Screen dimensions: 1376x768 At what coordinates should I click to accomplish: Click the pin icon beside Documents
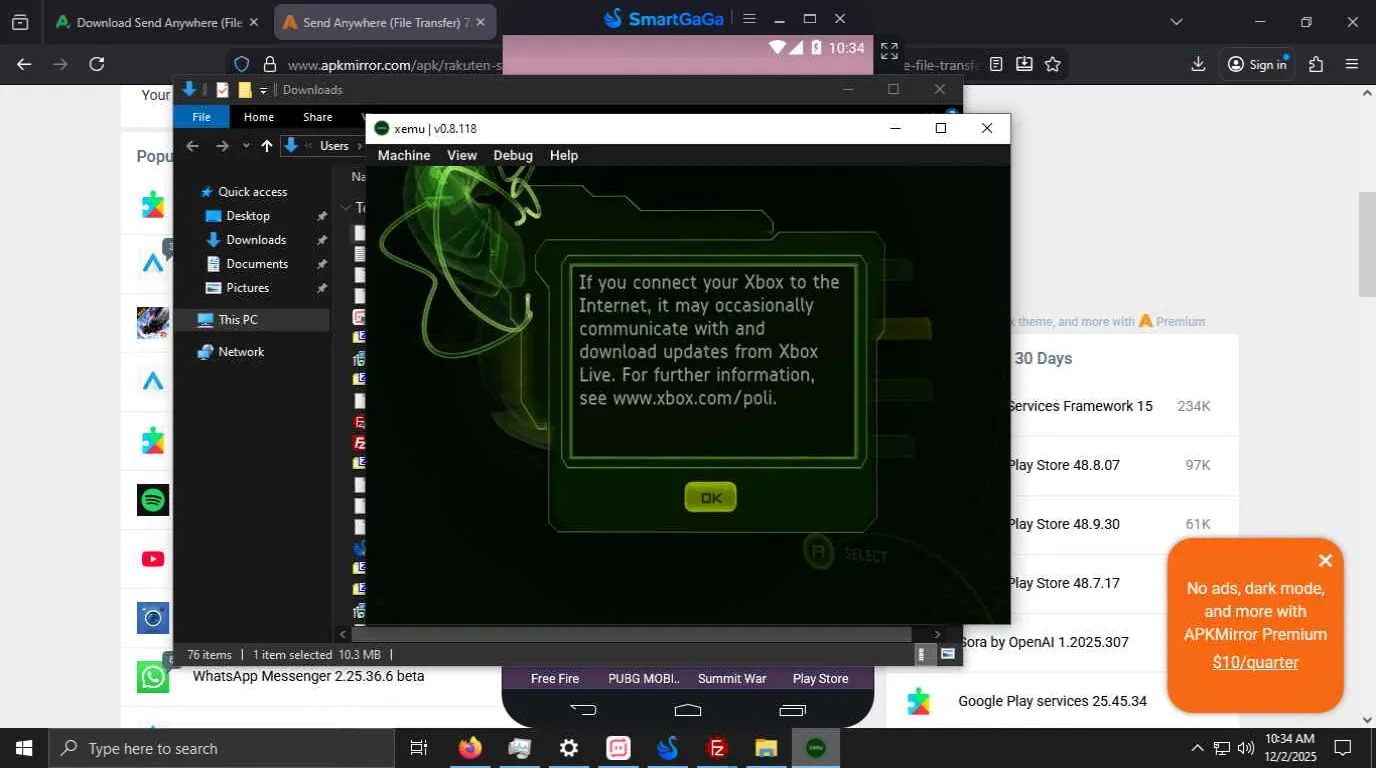pos(322,264)
